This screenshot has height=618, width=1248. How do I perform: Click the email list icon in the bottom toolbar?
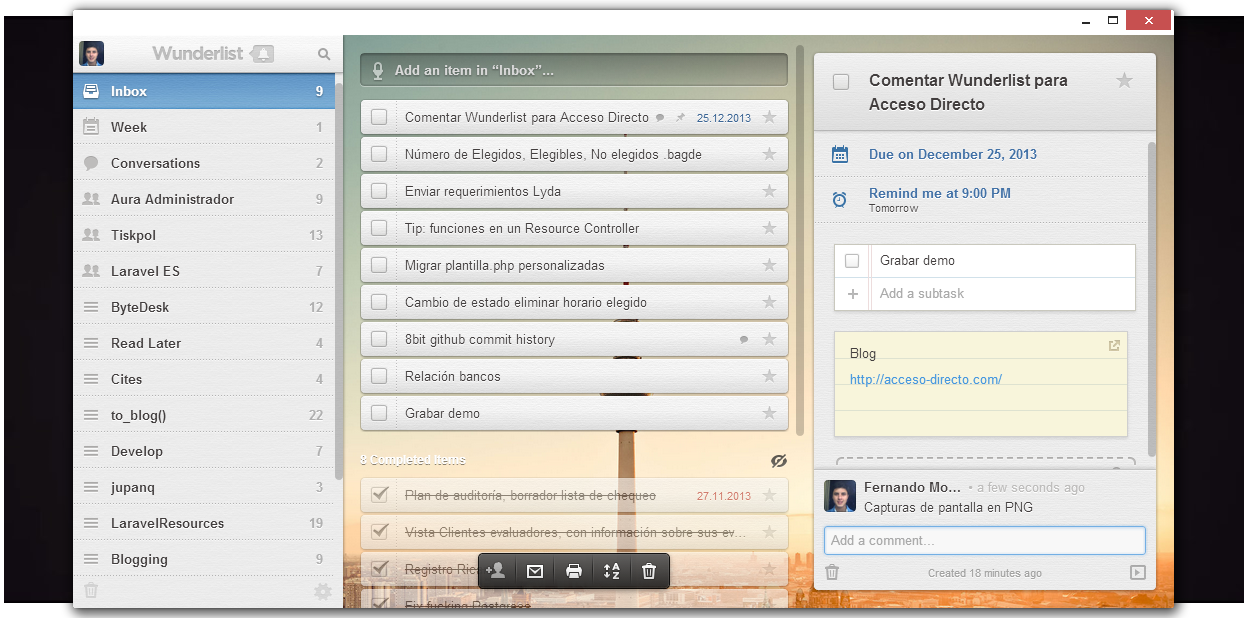tap(535, 571)
